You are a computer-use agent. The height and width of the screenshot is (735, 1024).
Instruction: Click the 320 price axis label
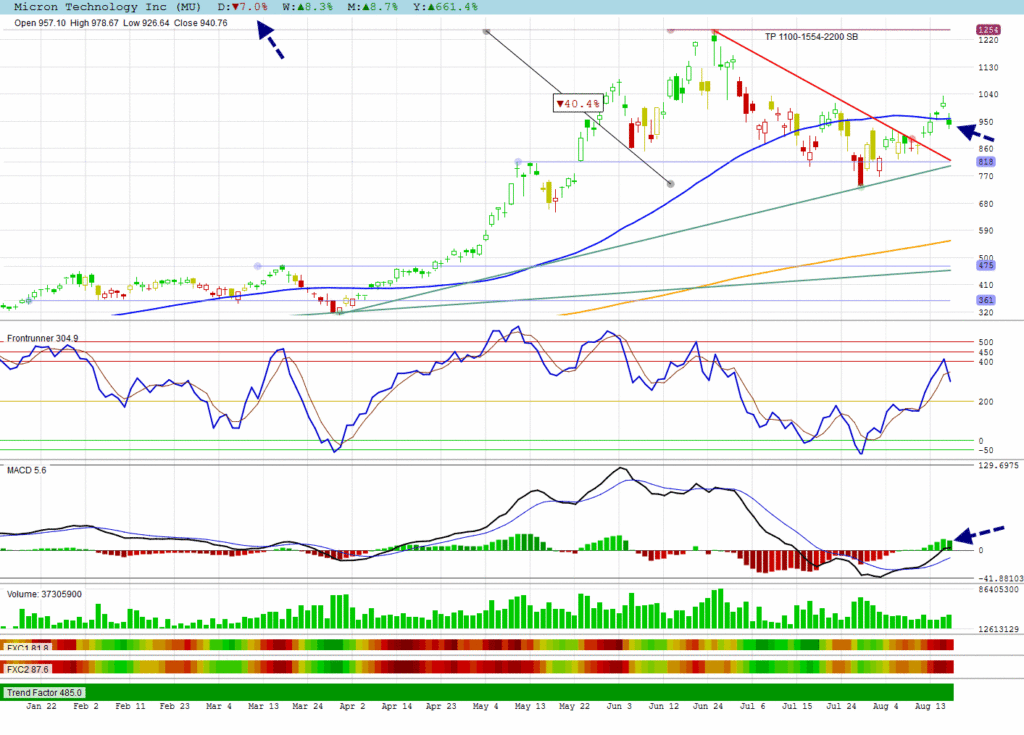[x=985, y=312]
